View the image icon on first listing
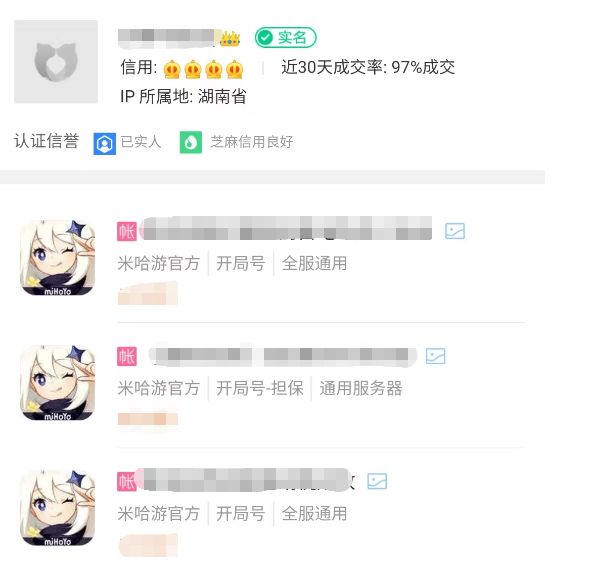 click(455, 231)
